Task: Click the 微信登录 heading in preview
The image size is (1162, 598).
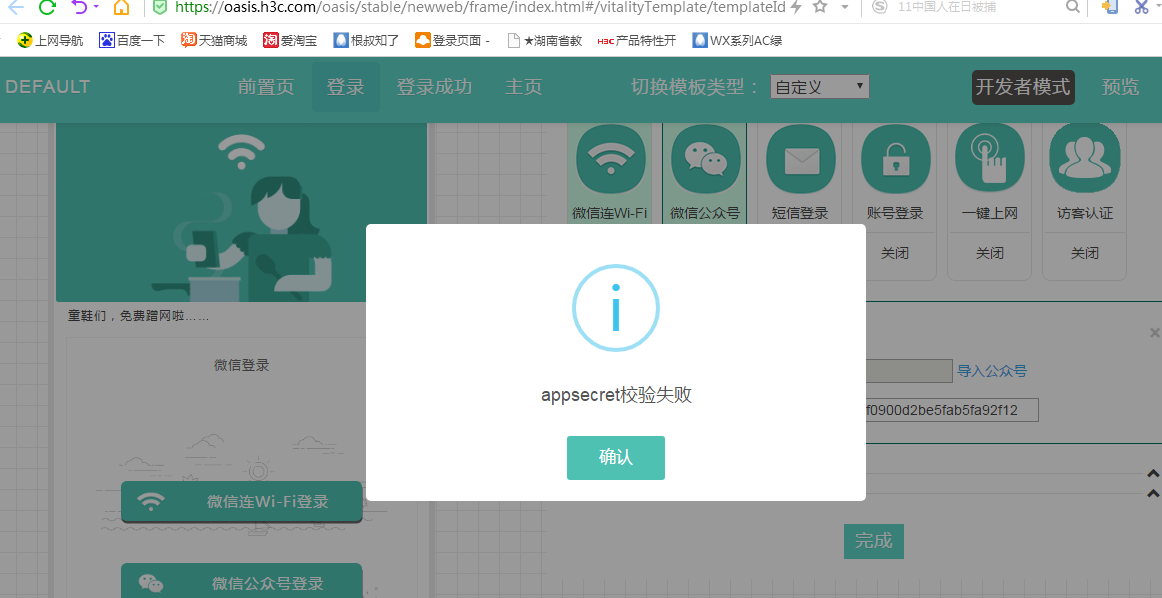Action: point(242,365)
